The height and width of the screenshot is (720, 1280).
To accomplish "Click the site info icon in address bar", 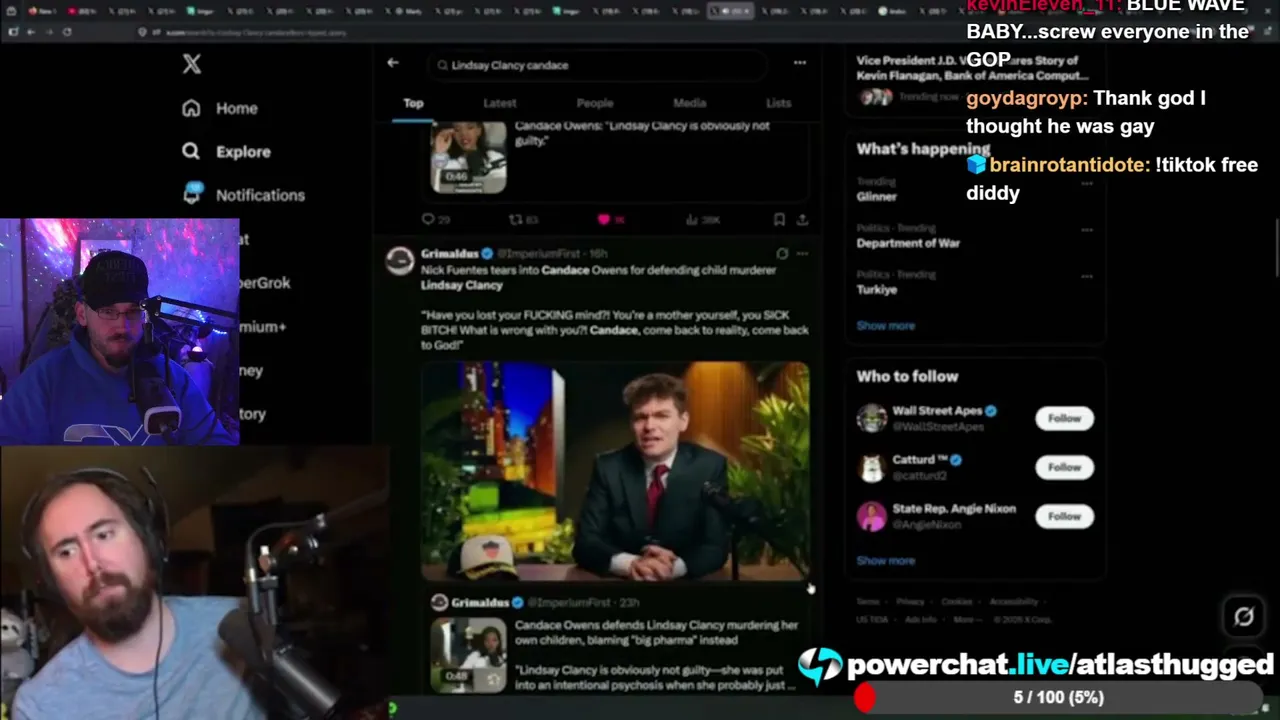I will [x=143, y=32].
